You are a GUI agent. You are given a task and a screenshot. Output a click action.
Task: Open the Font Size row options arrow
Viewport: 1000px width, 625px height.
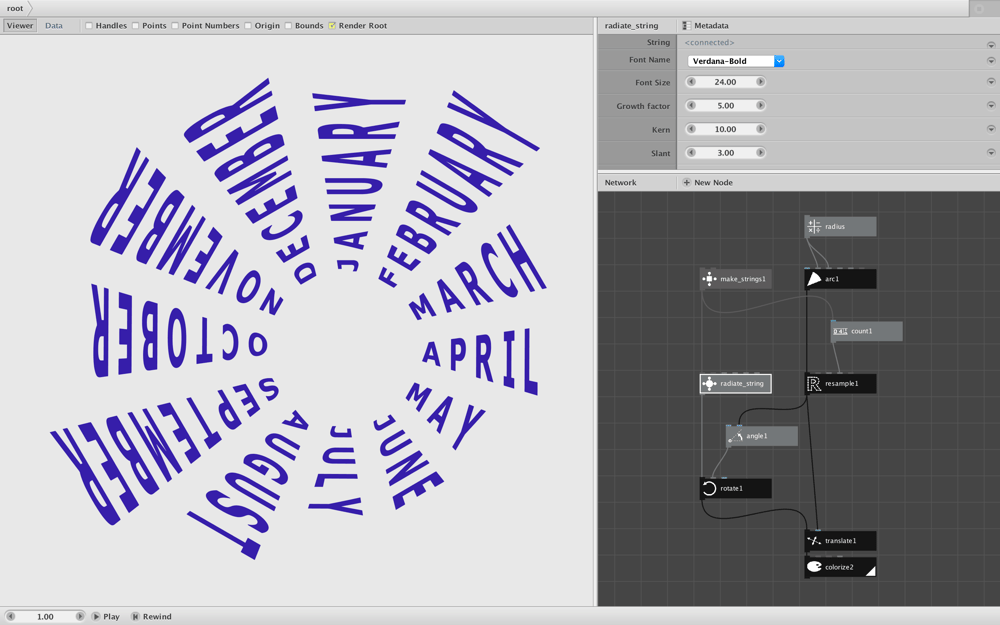pos(991,82)
